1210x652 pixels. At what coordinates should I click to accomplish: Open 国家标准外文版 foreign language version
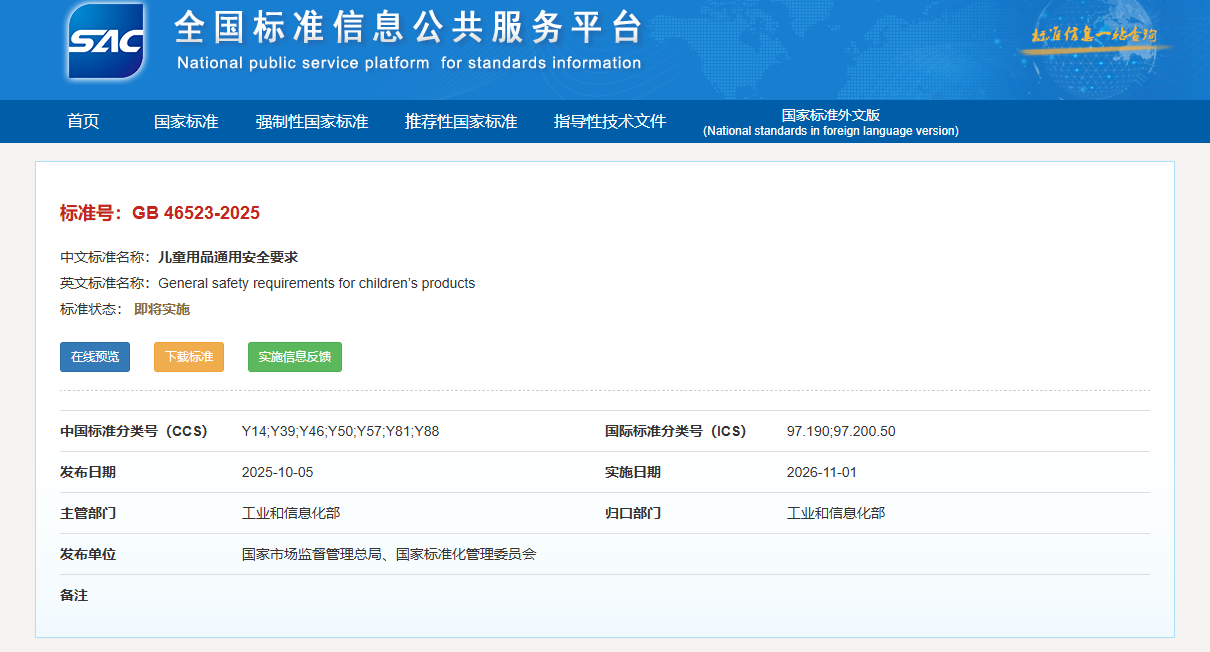(830, 122)
